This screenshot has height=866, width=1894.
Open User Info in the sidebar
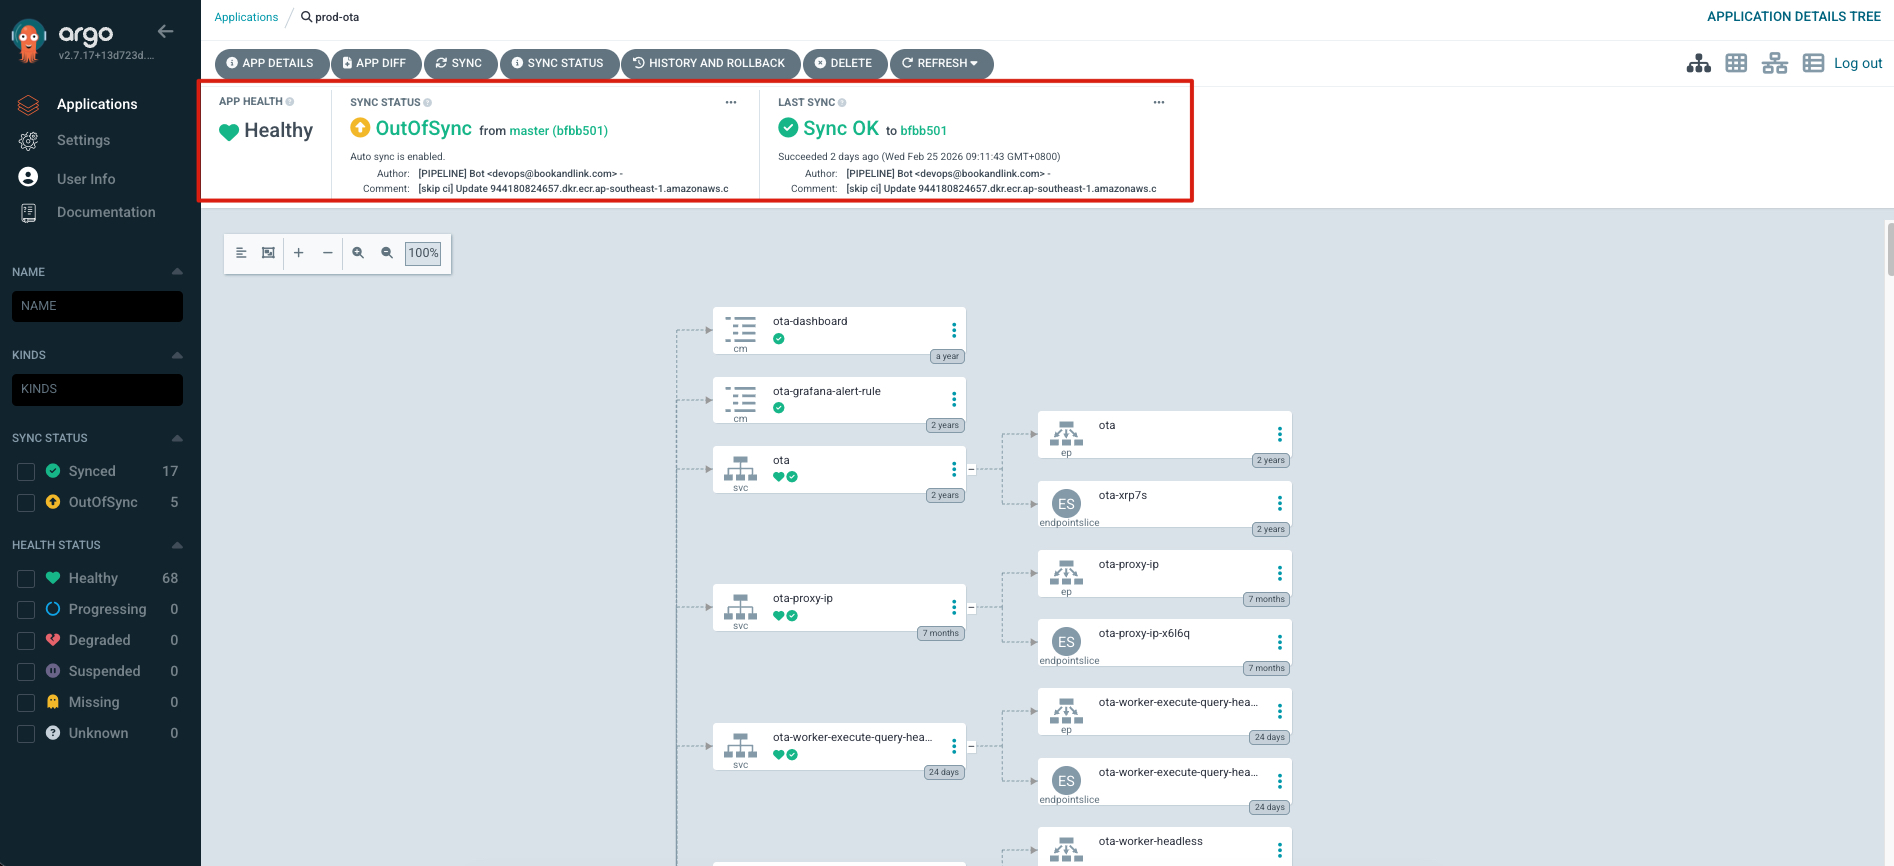click(85, 179)
